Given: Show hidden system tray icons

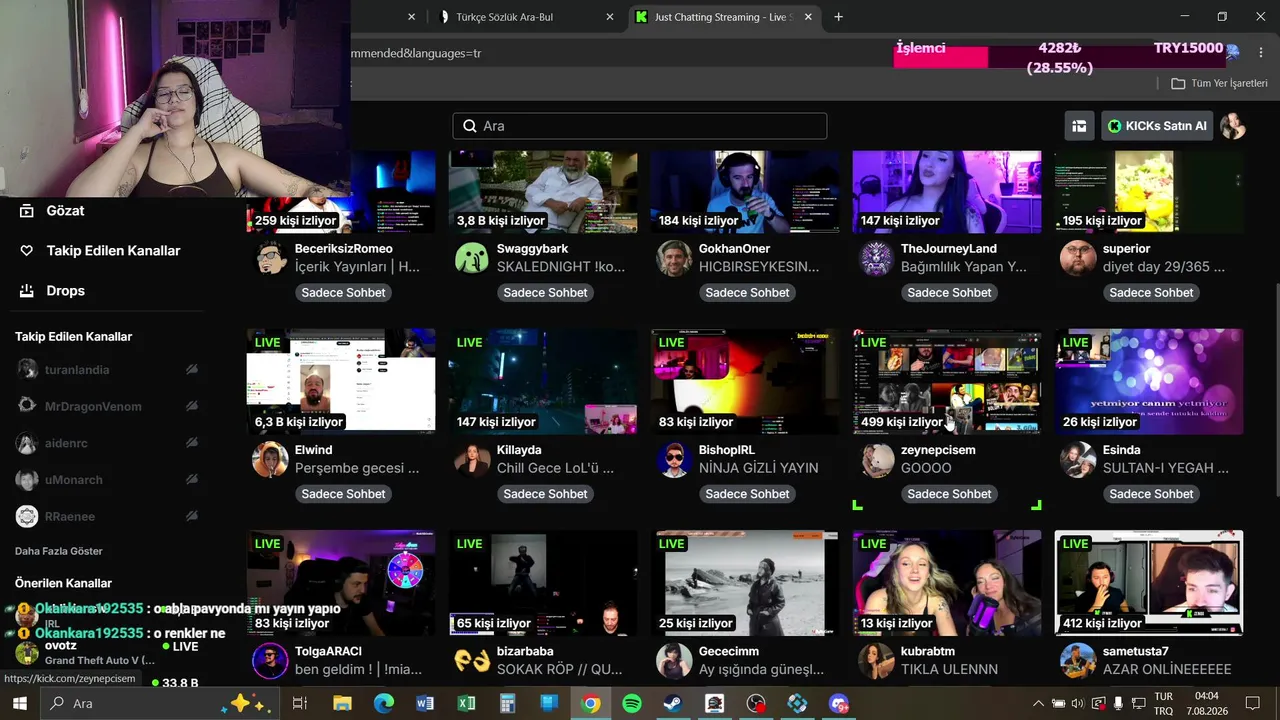Looking at the screenshot, I should 1037,704.
